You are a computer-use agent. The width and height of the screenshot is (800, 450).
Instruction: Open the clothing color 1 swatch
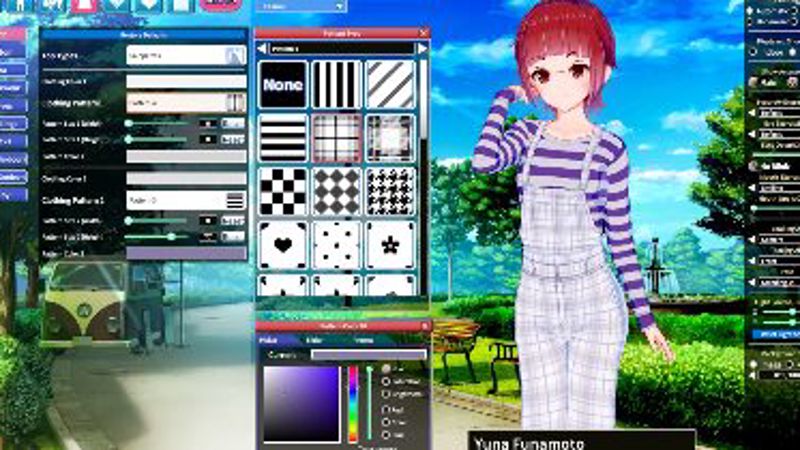pyautogui.click(x=186, y=81)
